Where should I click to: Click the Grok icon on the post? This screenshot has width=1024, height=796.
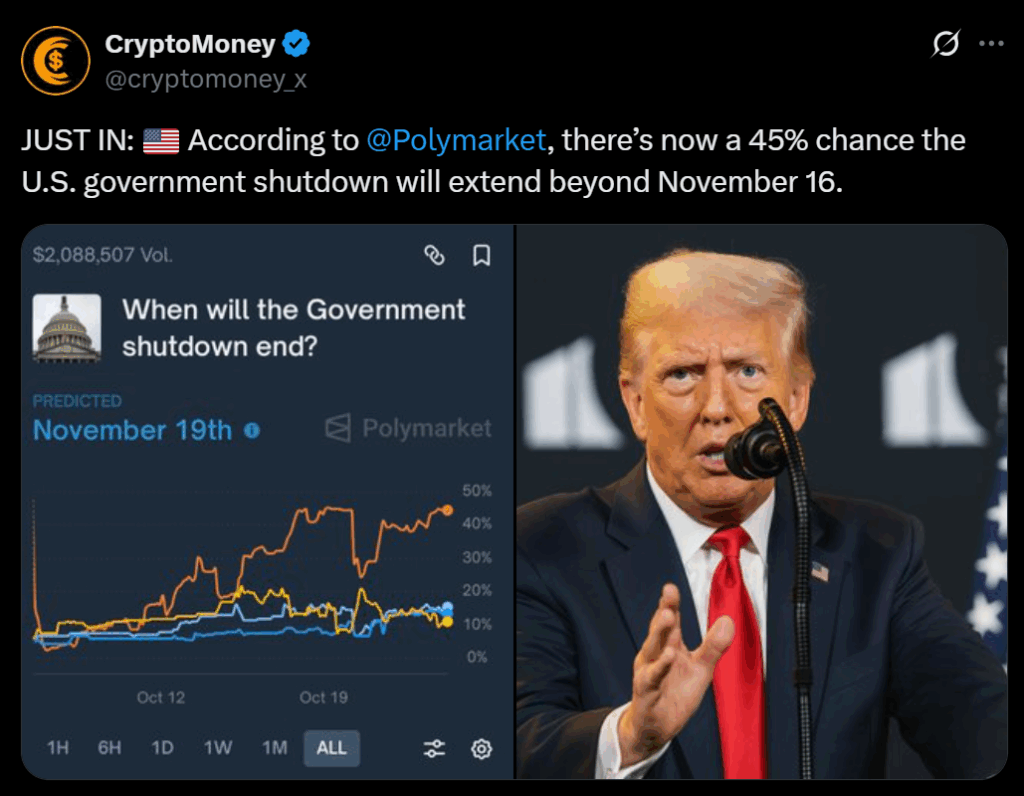(945, 44)
